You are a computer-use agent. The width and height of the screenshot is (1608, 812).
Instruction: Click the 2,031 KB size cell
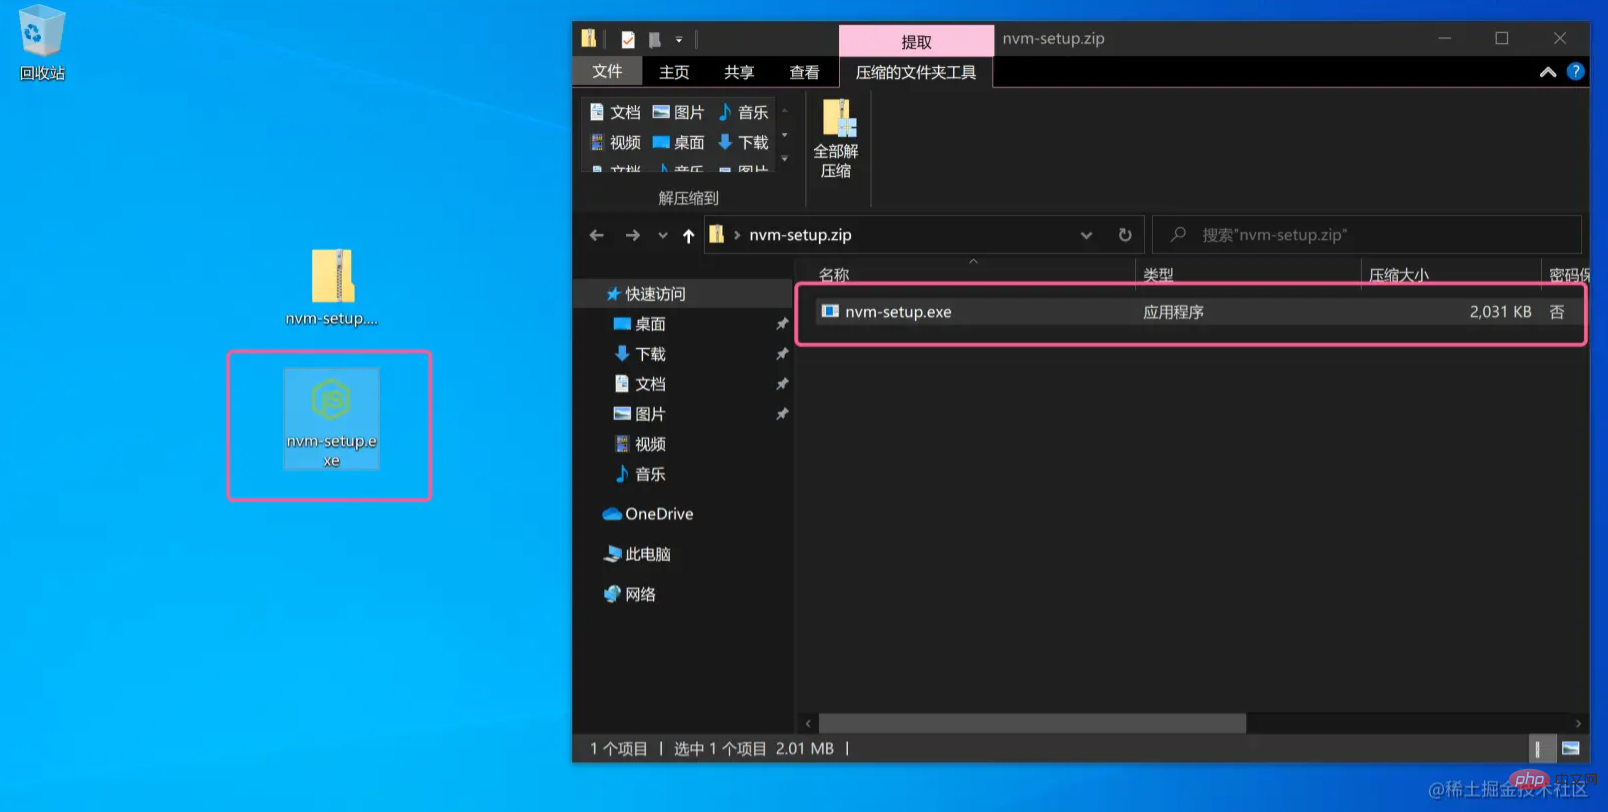coord(1500,312)
